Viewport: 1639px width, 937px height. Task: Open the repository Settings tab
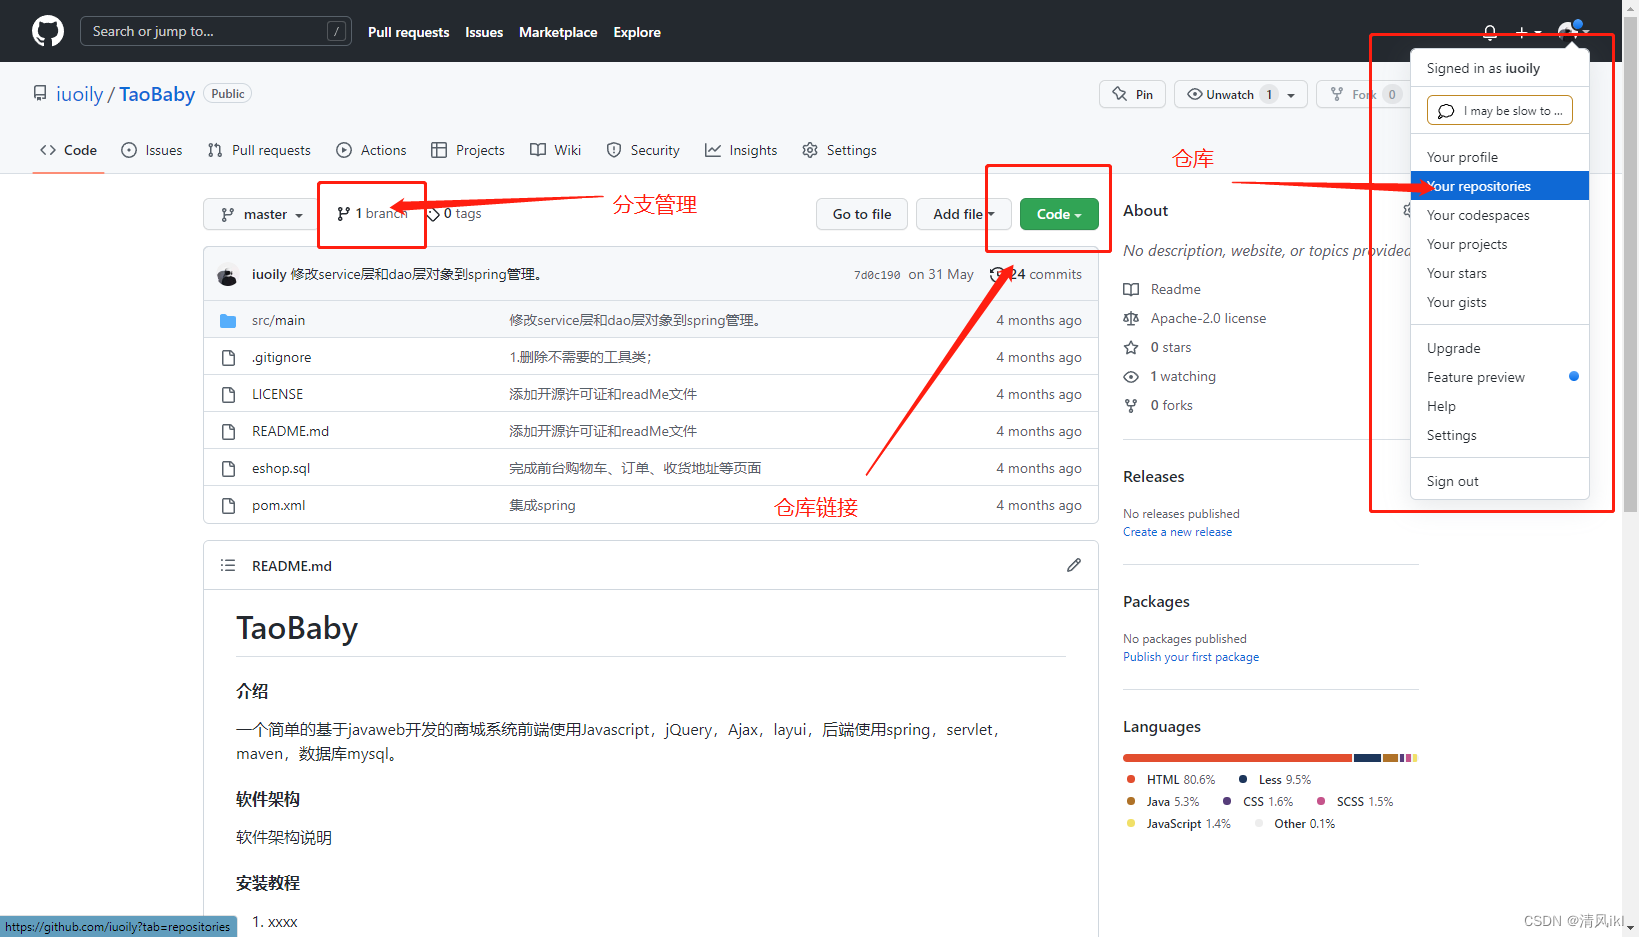pos(840,150)
